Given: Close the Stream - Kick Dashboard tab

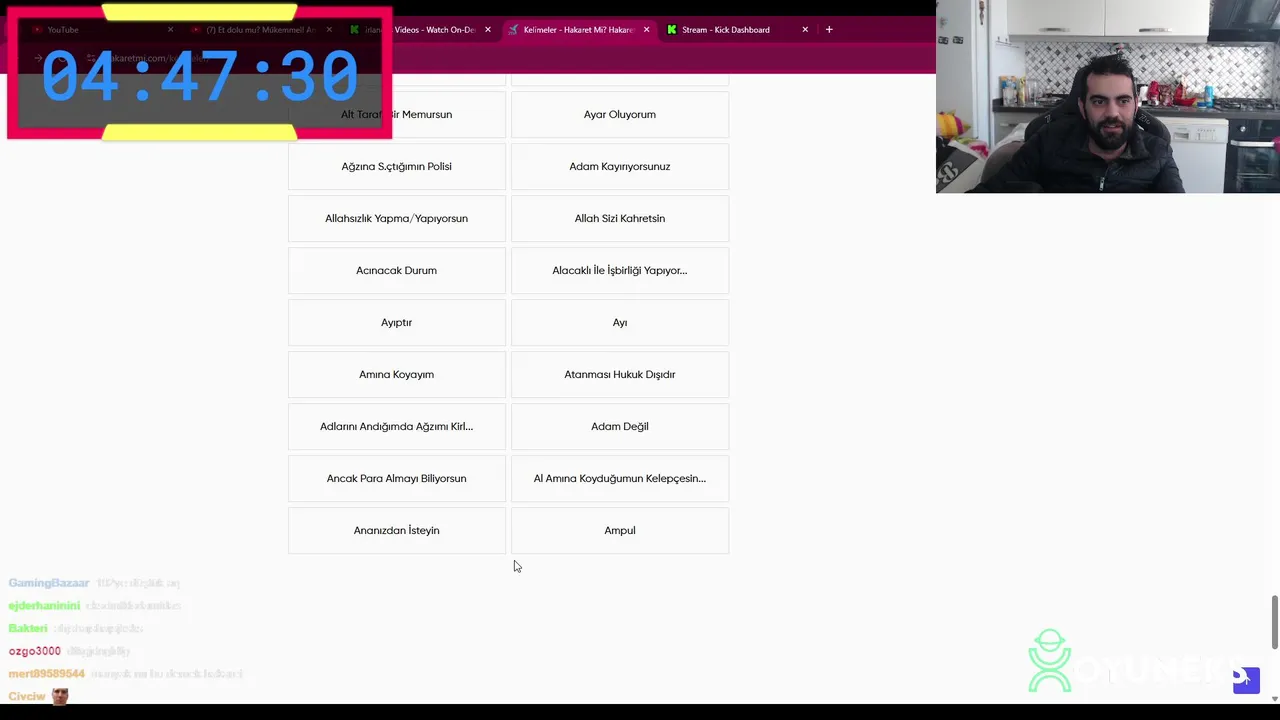Looking at the screenshot, I should [x=805, y=30].
